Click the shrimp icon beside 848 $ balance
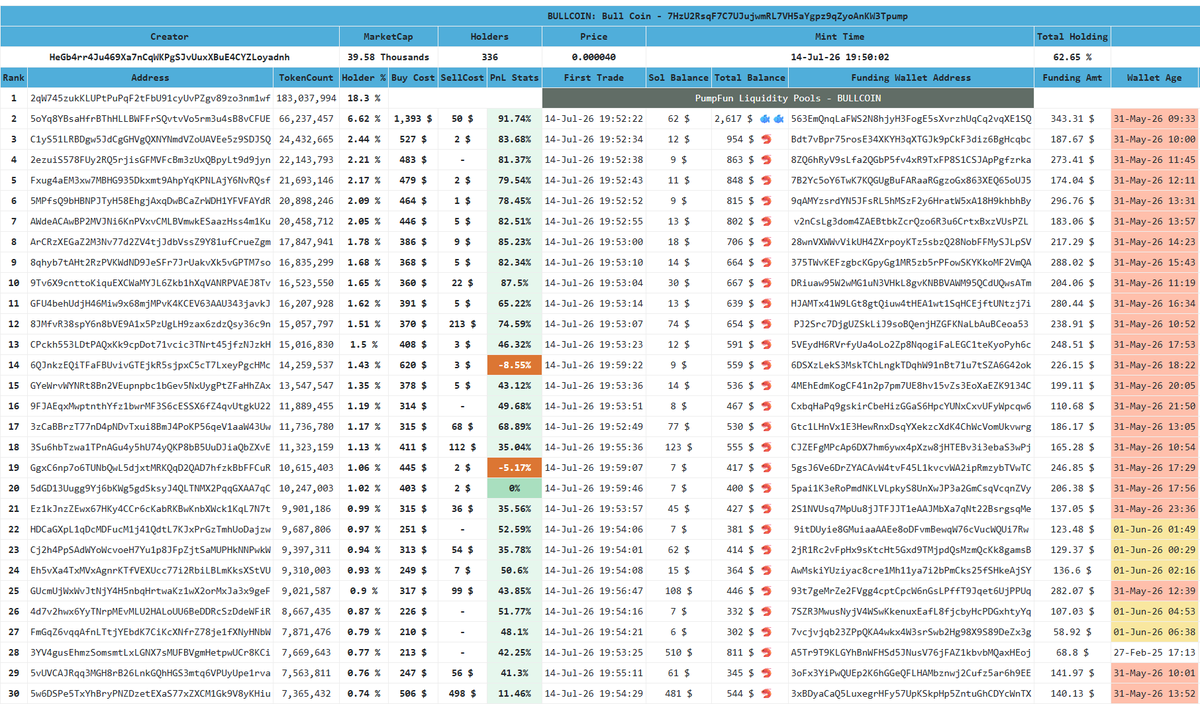The width and height of the screenshot is (1200, 704). pyautogui.click(x=766, y=180)
